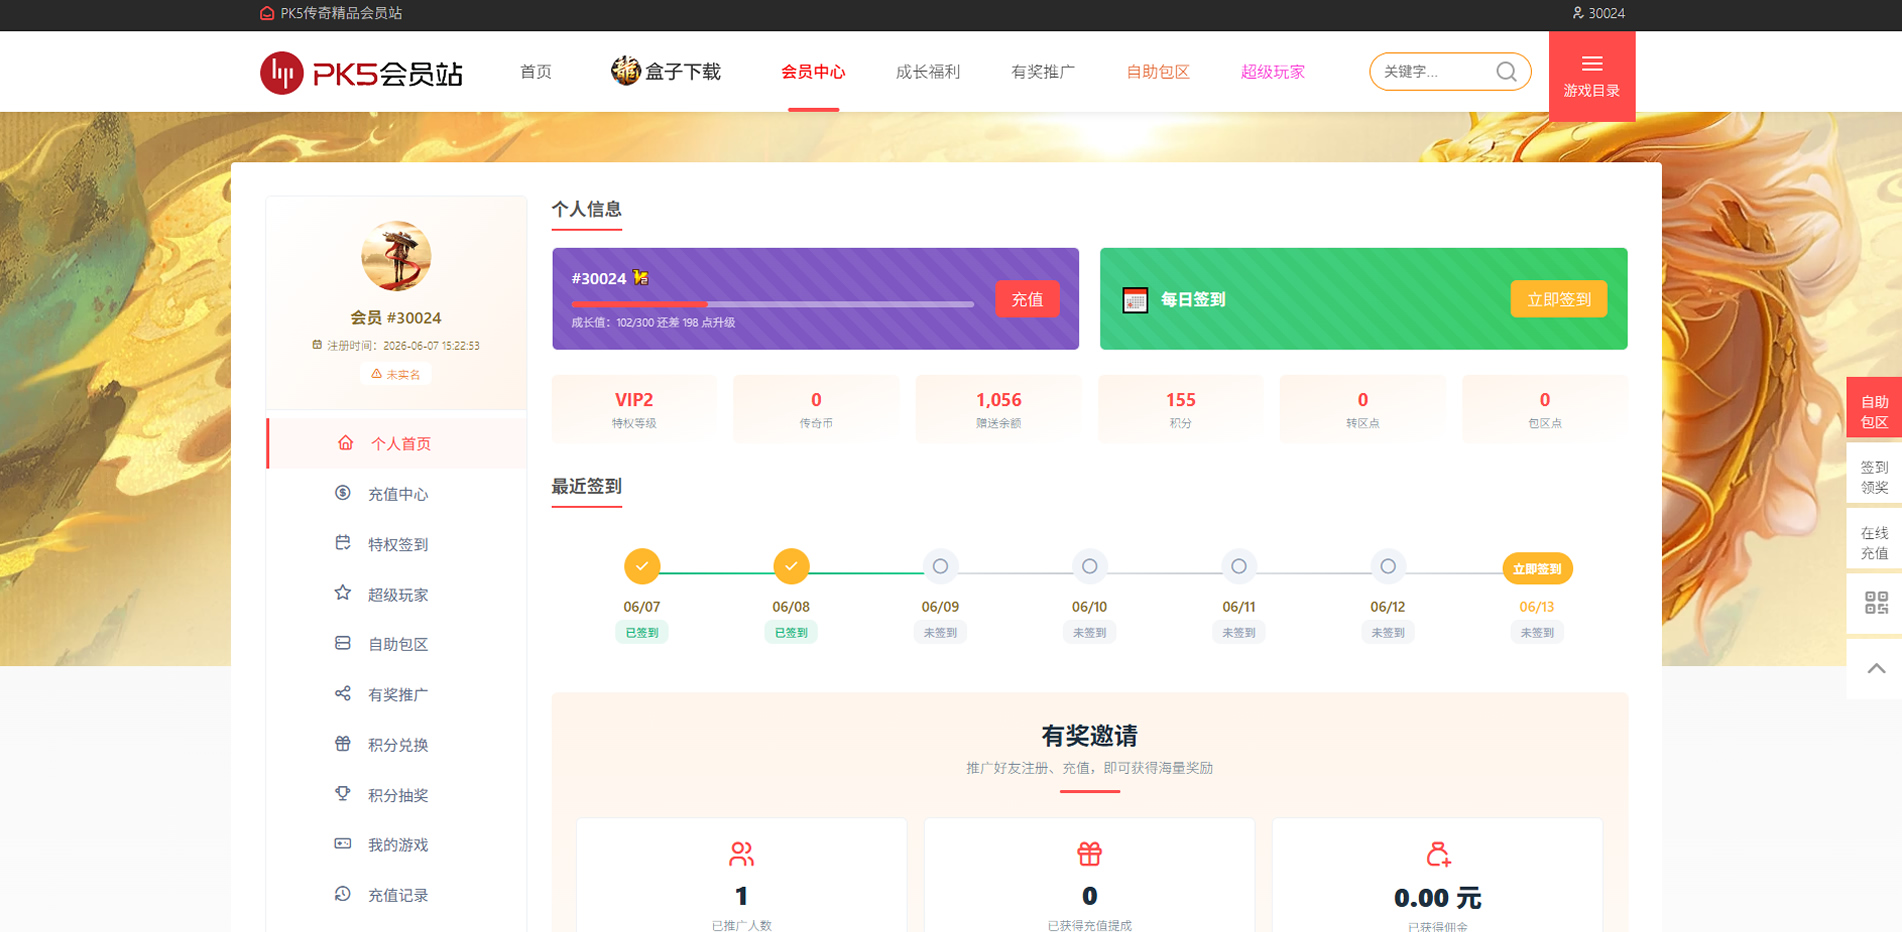Viewport: 1902px width, 932px height.
Task: Open 超级玩家 in top navigation
Action: coord(1273,72)
